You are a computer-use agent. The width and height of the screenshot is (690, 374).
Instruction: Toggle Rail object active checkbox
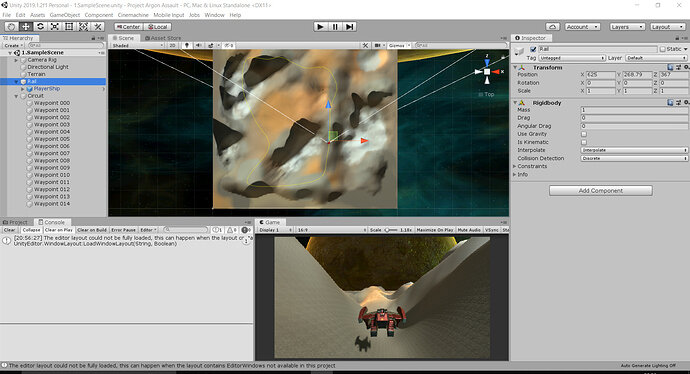point(533,49)
